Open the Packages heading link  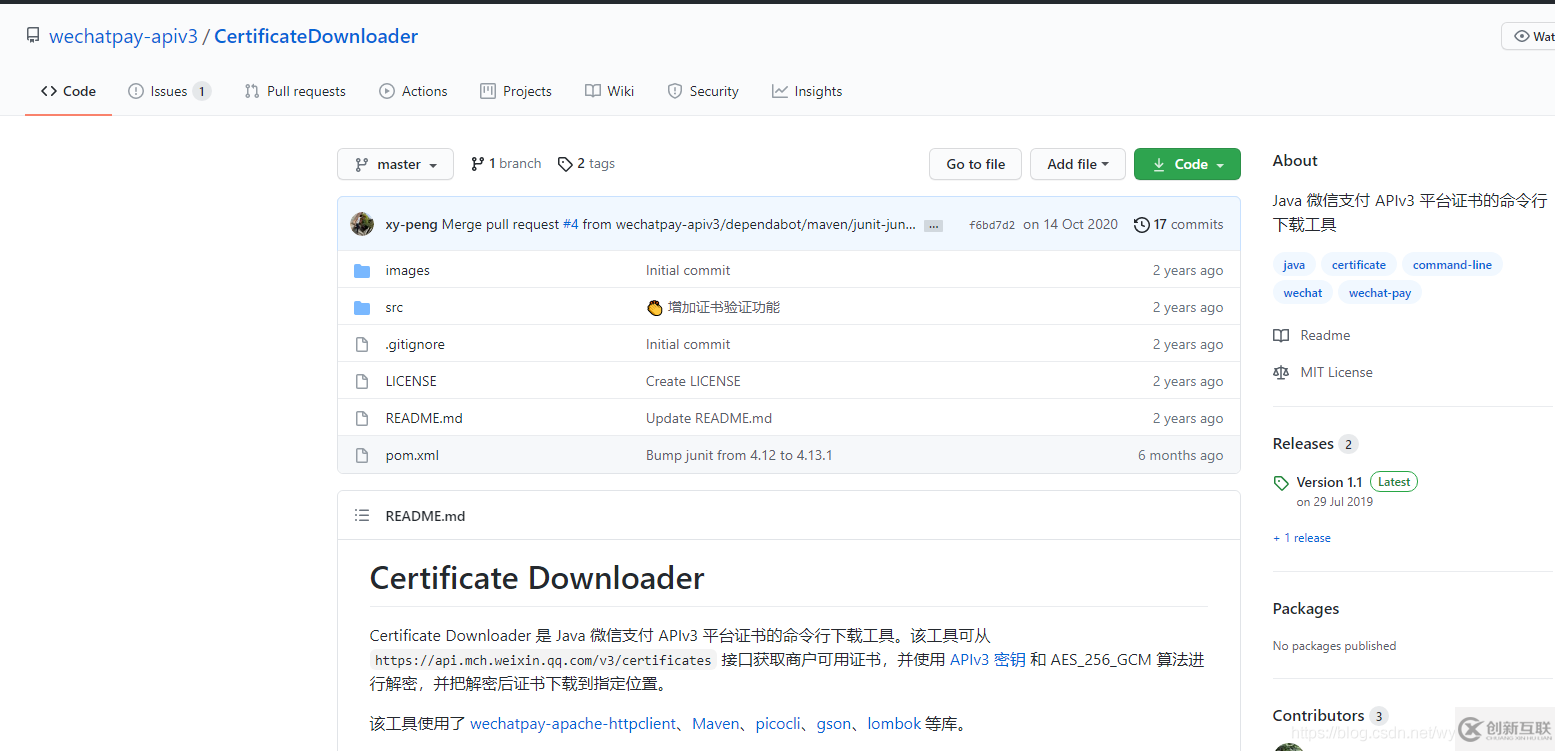[x=1306, y=609]
